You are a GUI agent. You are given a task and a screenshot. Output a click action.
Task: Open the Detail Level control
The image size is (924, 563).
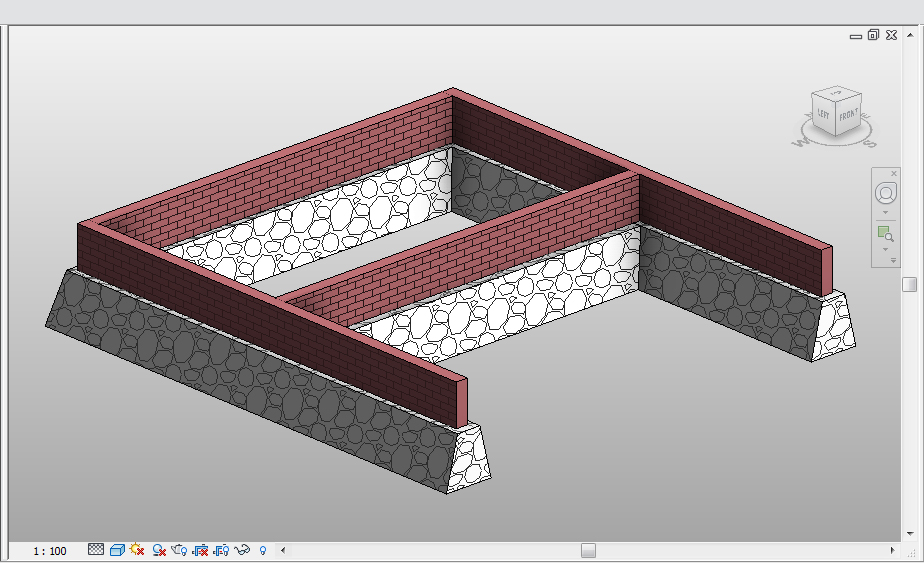pos(96,549)
